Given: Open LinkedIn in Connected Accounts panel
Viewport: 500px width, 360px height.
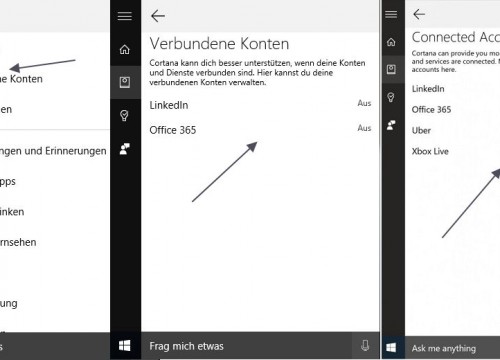Looking at the screenshot, I should coord(428,89).
